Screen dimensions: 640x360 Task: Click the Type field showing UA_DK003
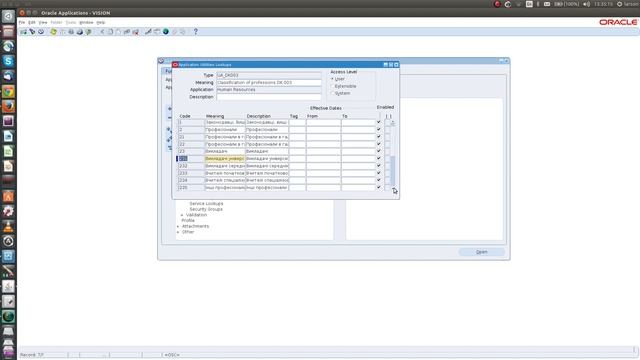click(269, 75)
